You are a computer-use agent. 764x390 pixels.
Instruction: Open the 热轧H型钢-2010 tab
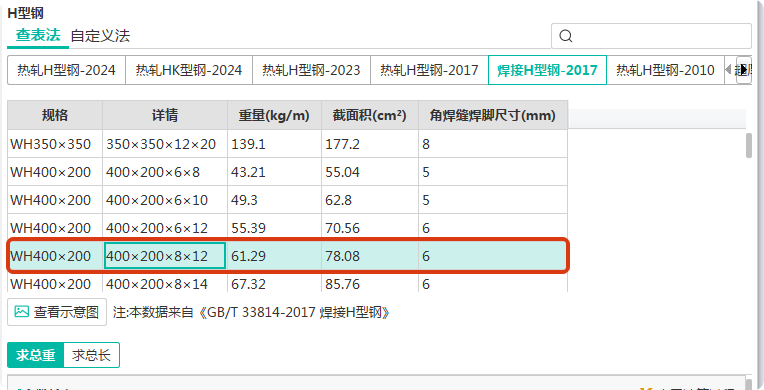coord(665,70)
